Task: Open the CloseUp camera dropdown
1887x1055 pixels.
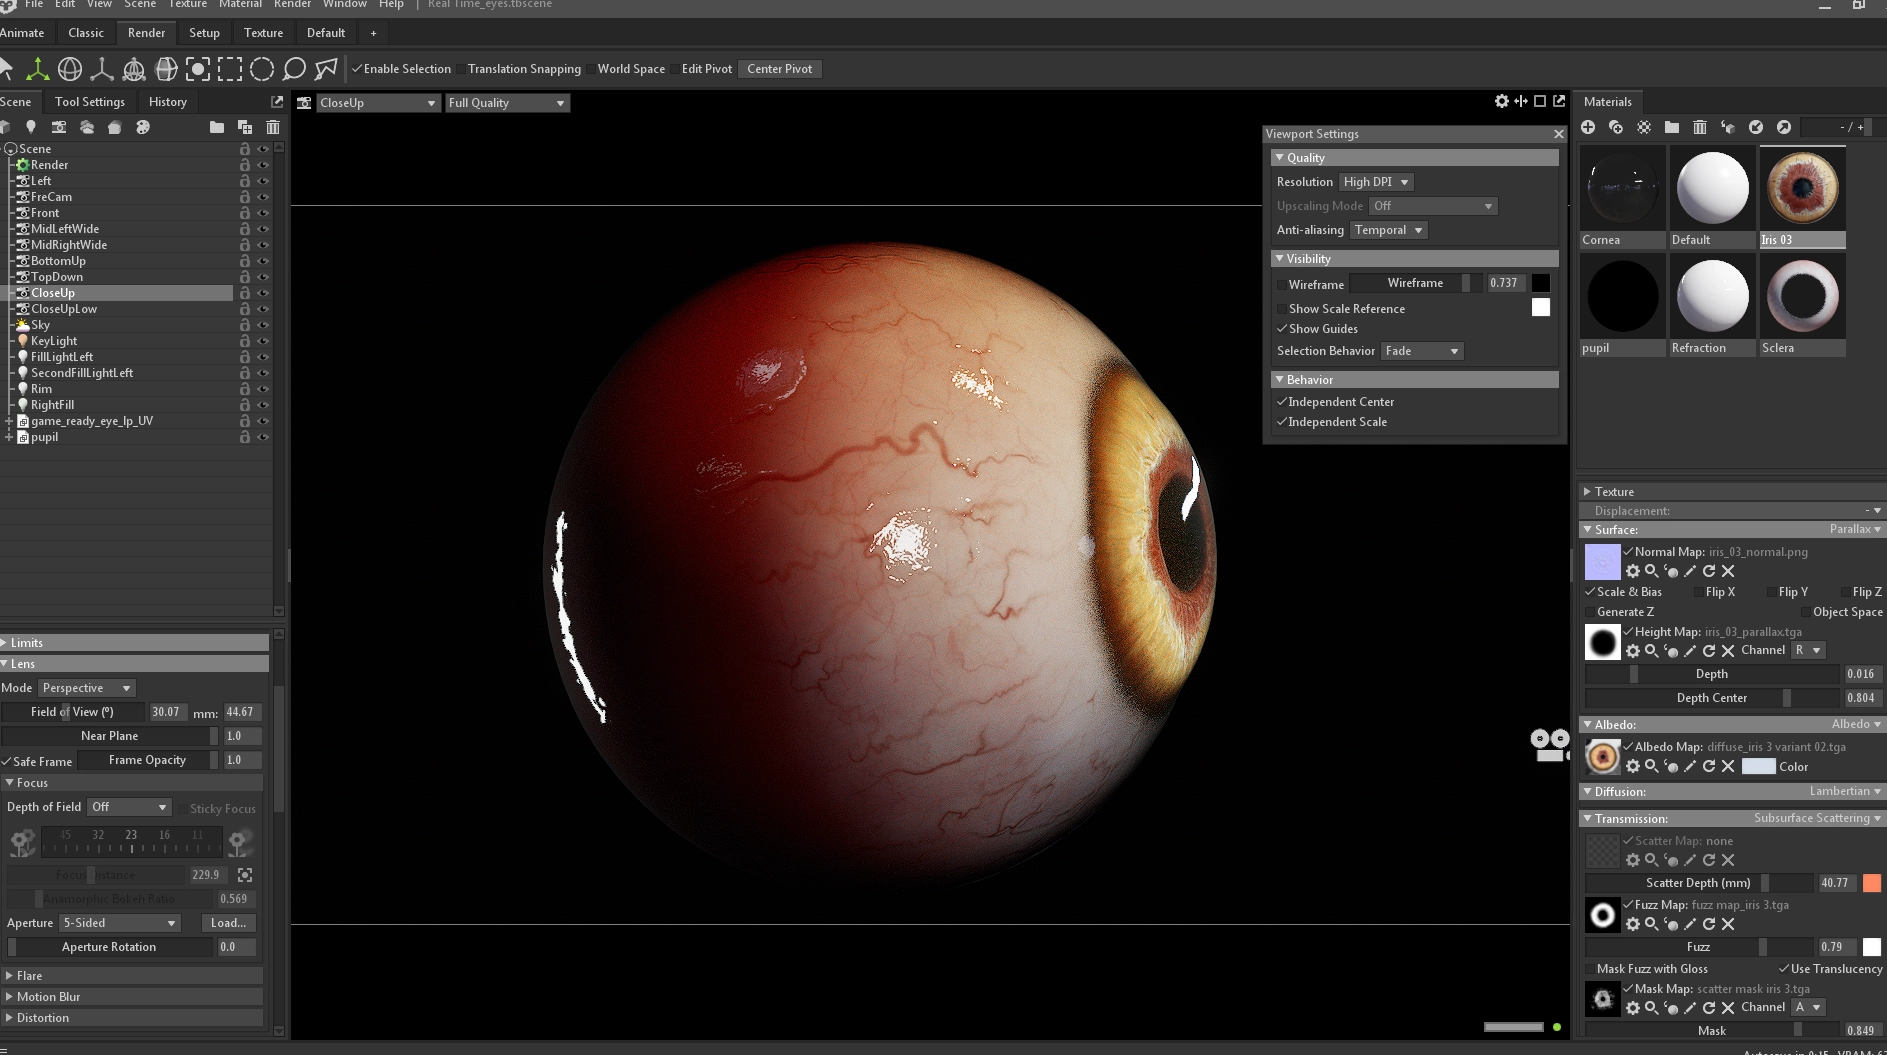Action: [378, 103]
